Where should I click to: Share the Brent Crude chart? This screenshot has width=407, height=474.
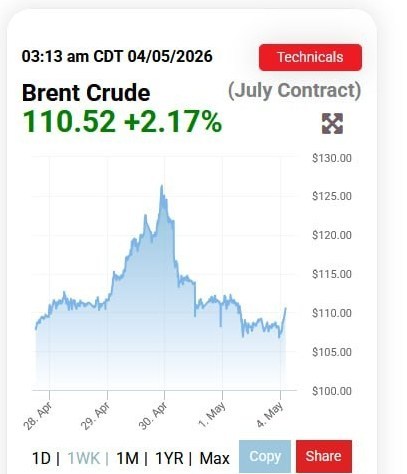(324, 457)
